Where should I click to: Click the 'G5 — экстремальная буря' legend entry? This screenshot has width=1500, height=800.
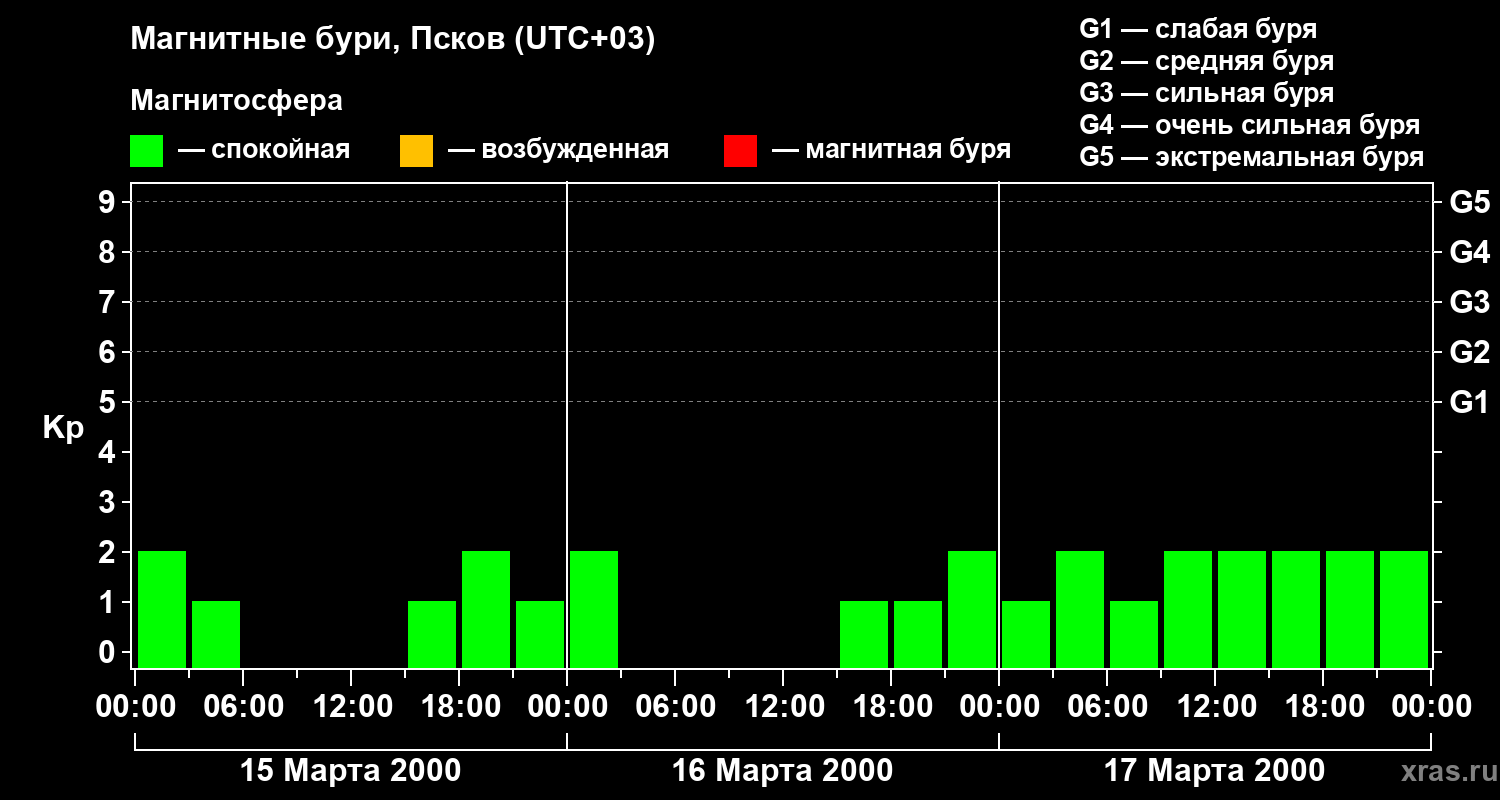pos(1251,157)
